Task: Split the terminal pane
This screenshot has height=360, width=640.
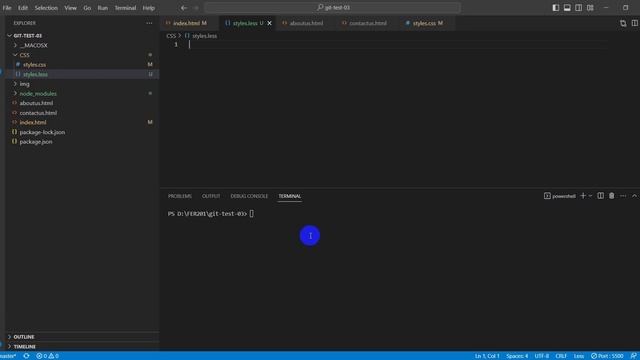Action: pos(600,196)
